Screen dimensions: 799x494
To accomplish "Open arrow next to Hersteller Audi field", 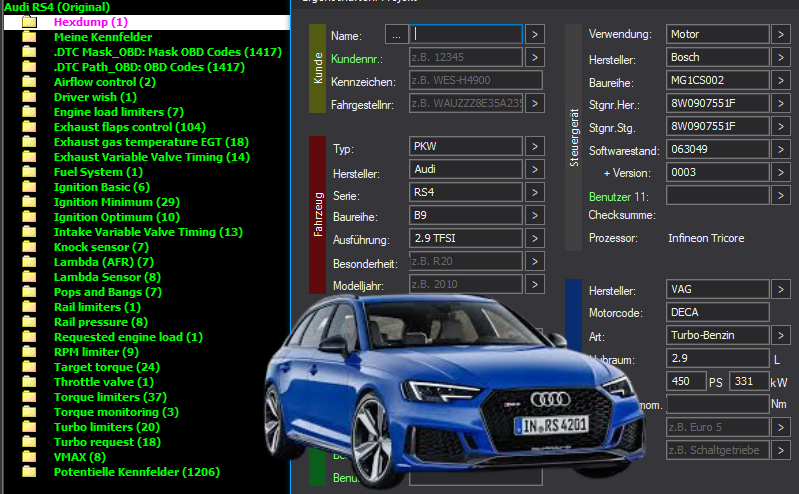I will 535,169.
